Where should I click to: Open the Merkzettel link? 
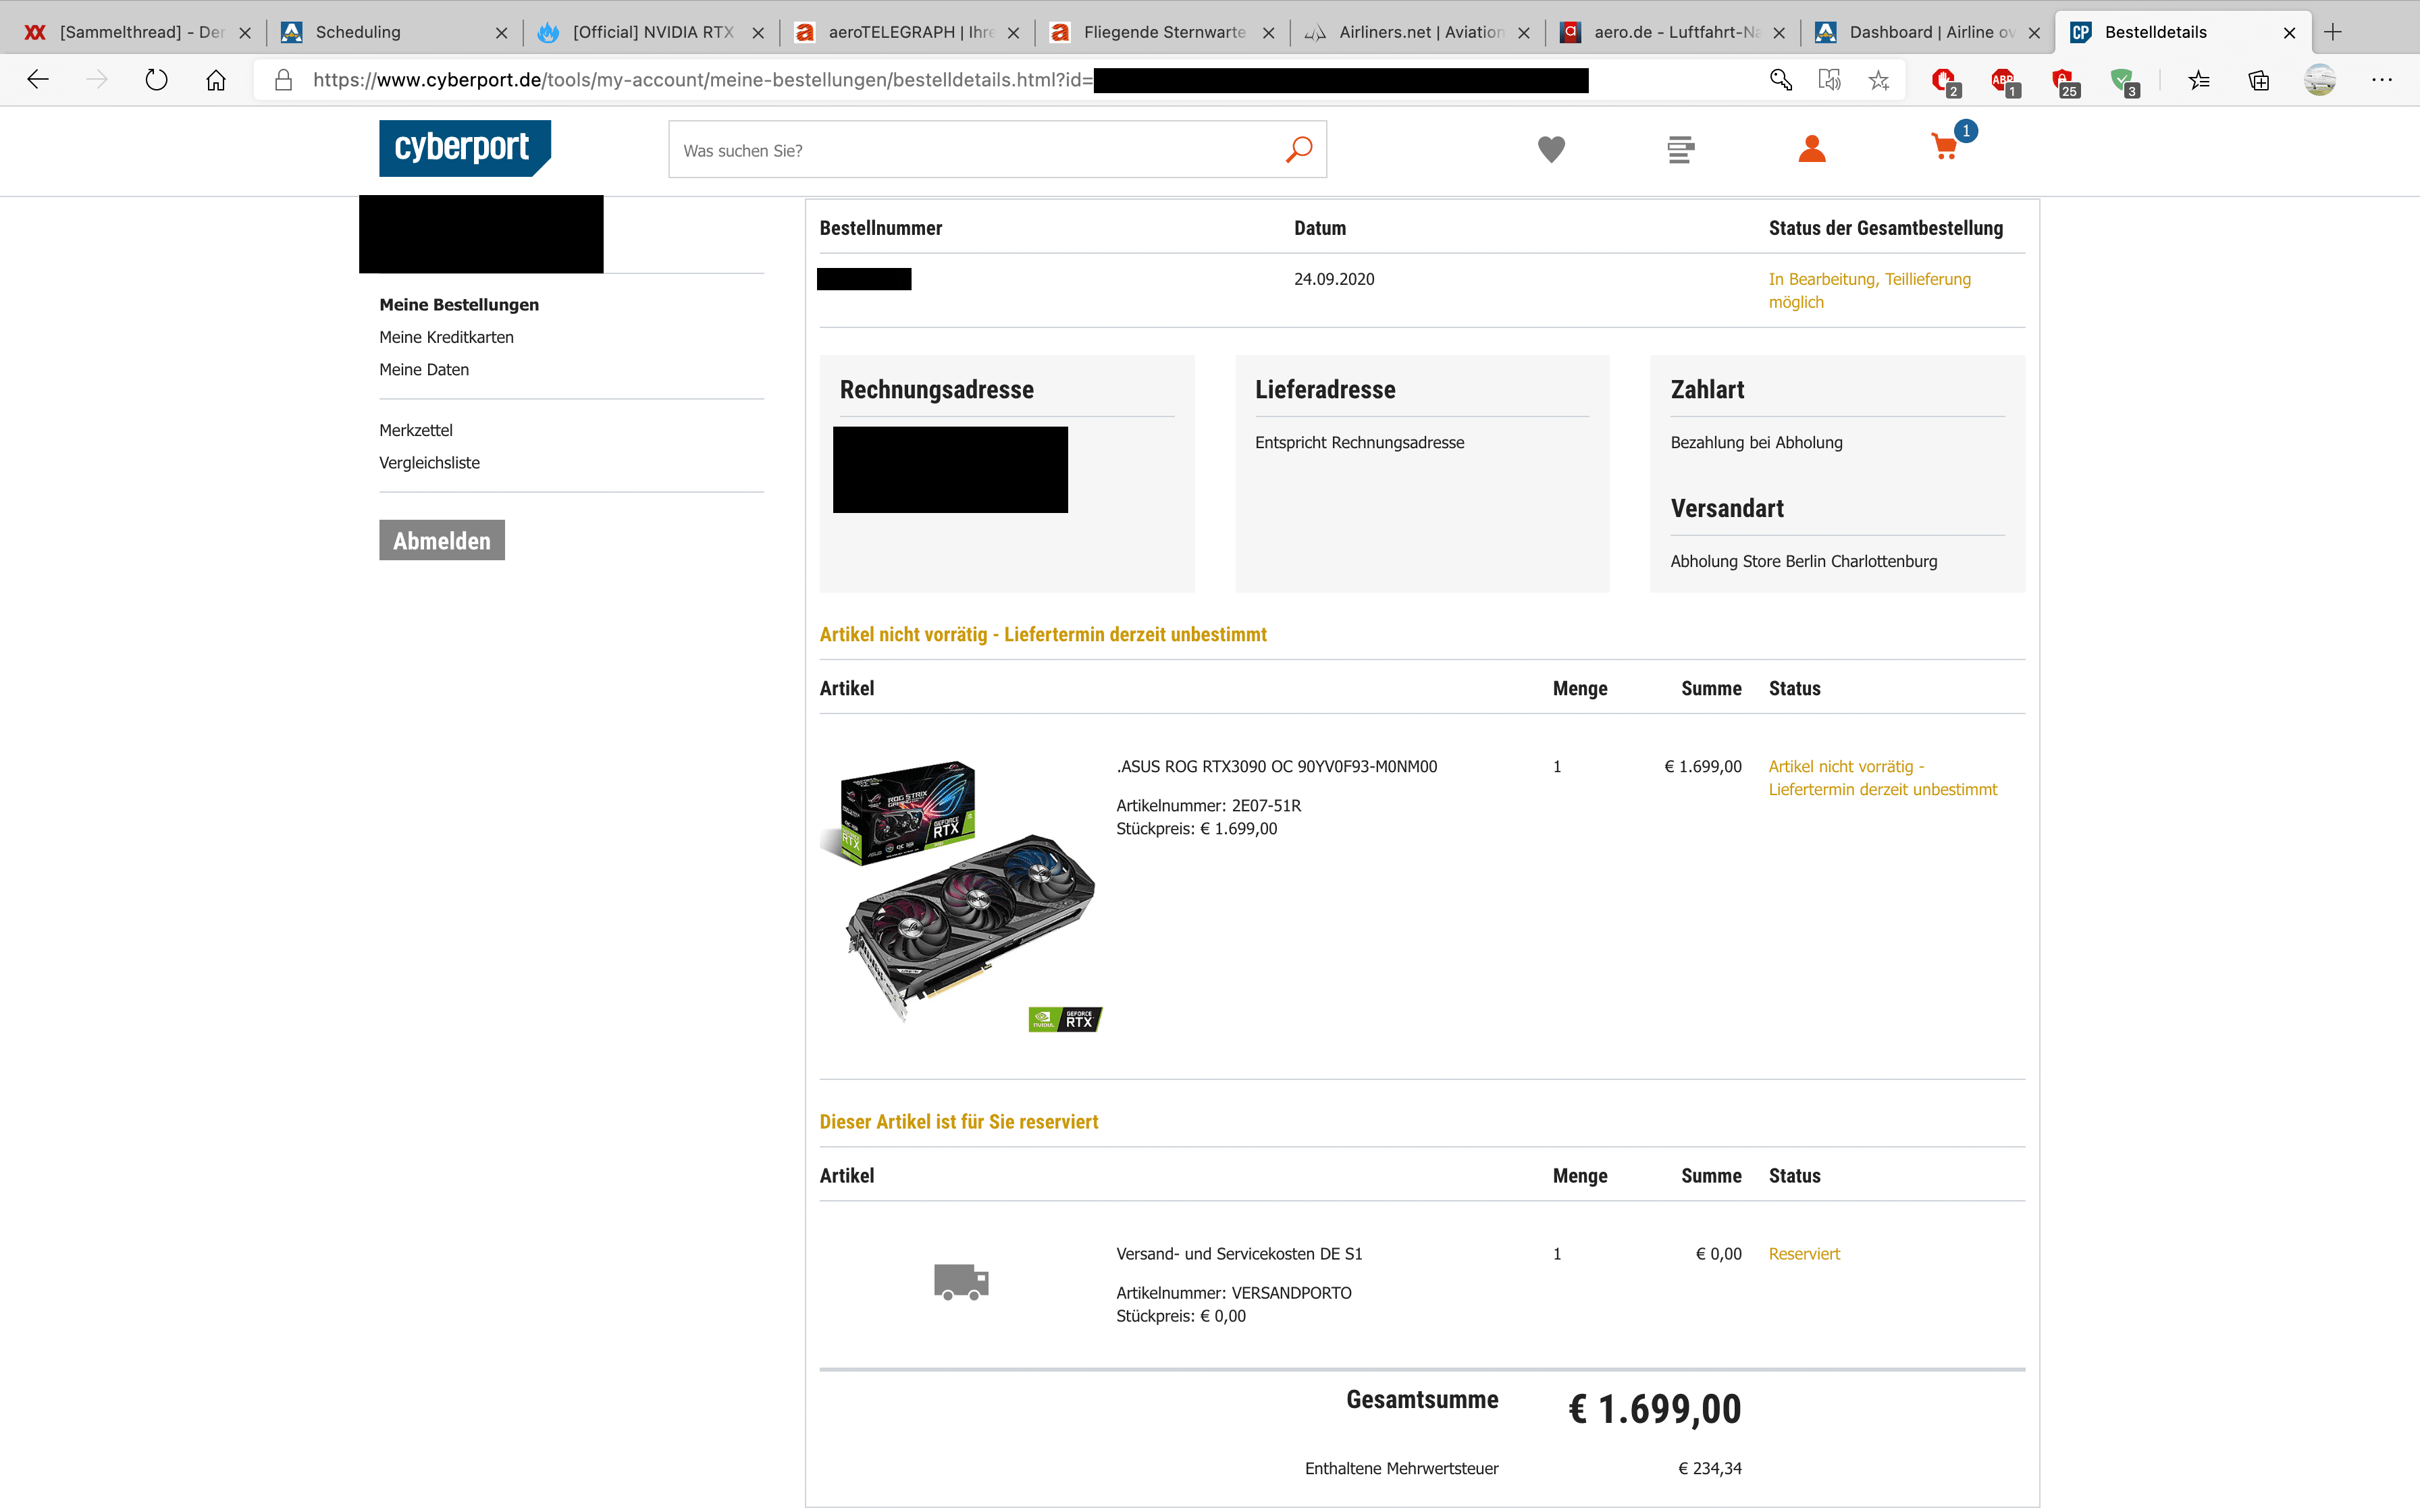[x=416, y=430]
